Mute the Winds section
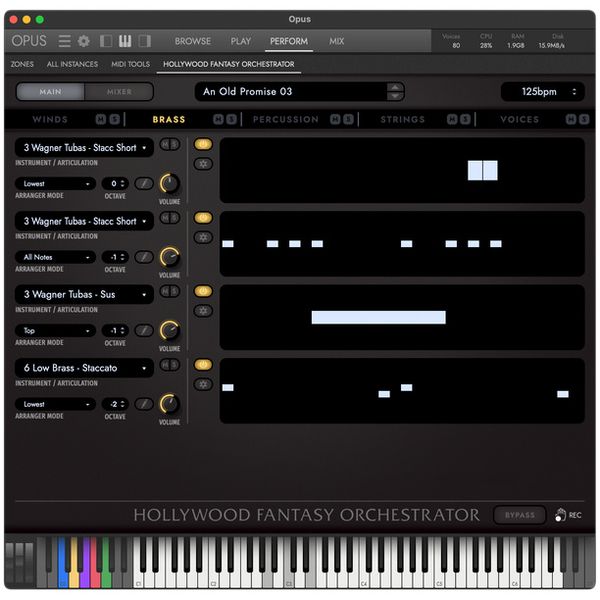600x600 pixels. 101,119
